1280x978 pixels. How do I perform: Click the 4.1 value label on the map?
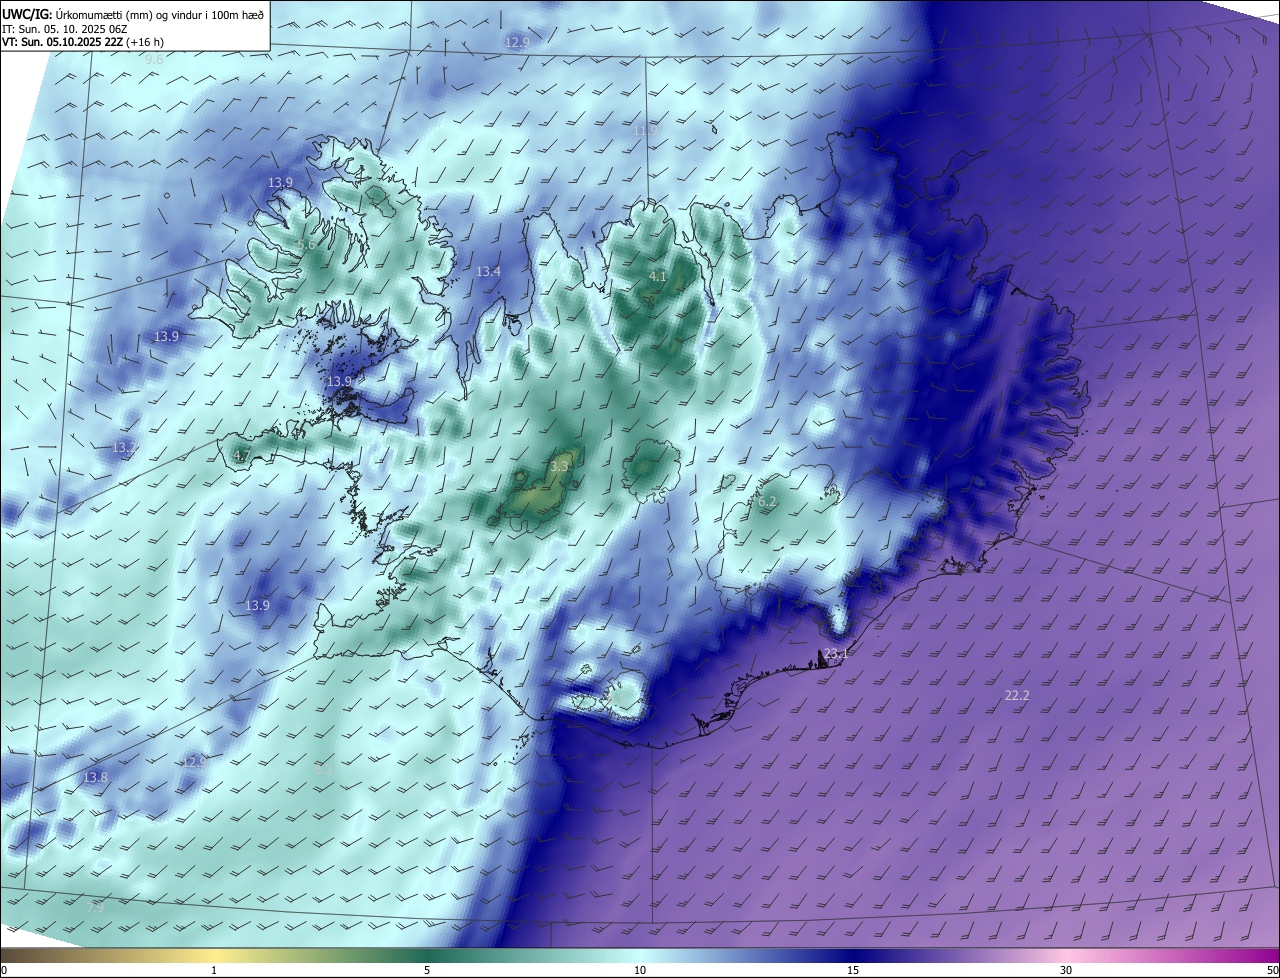point(657,276)
